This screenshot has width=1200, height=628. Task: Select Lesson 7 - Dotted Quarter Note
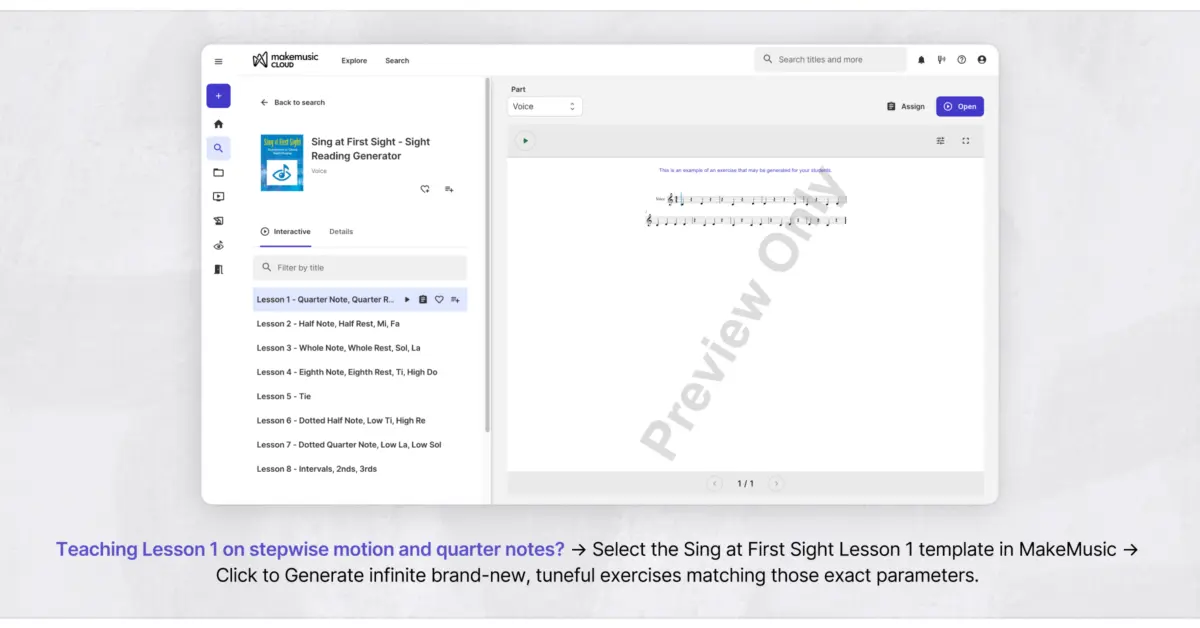click(x=349, y=445)
